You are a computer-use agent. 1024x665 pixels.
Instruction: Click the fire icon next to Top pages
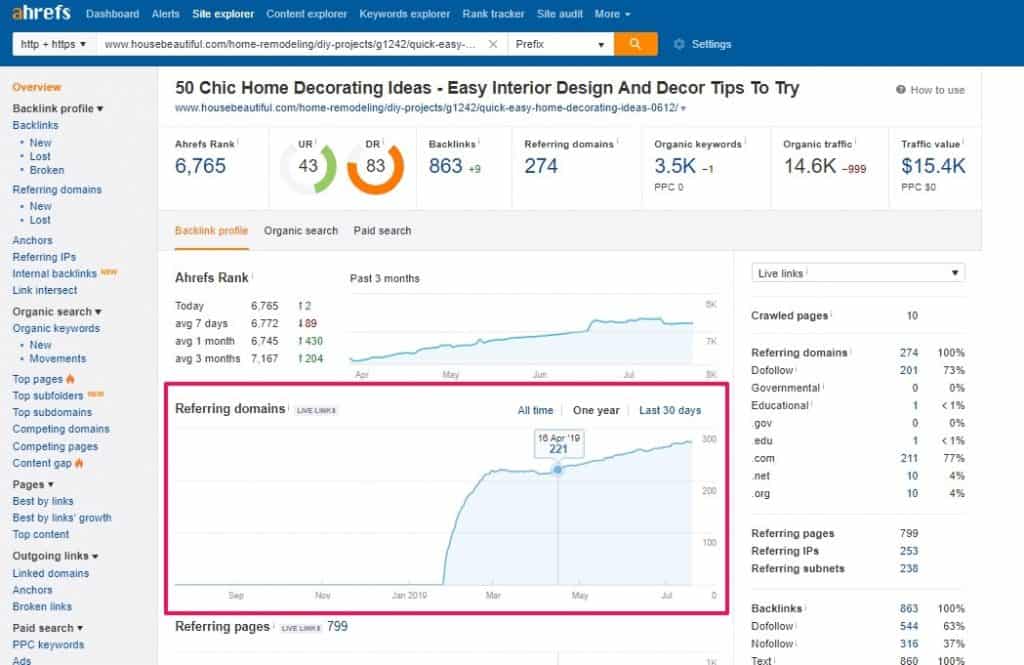click(70, 380)
